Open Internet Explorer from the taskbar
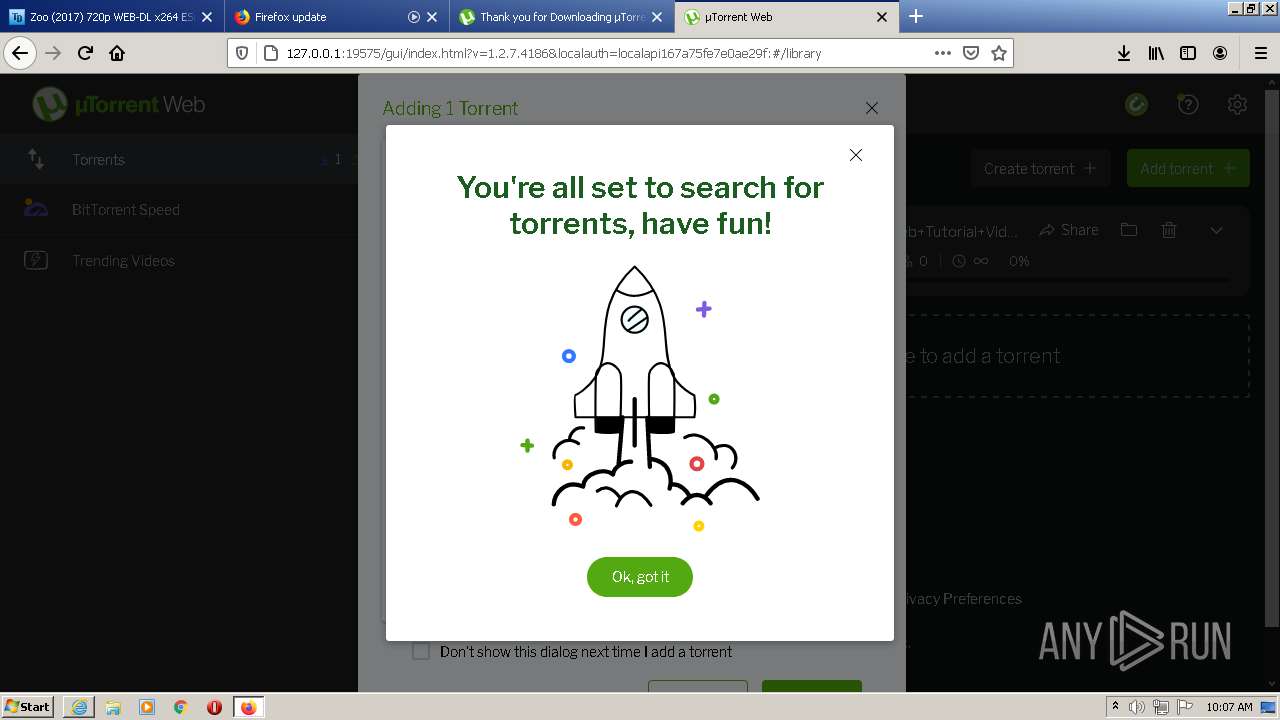The height and width of the screenshot is (720, 1280). (x=78, y=707)
